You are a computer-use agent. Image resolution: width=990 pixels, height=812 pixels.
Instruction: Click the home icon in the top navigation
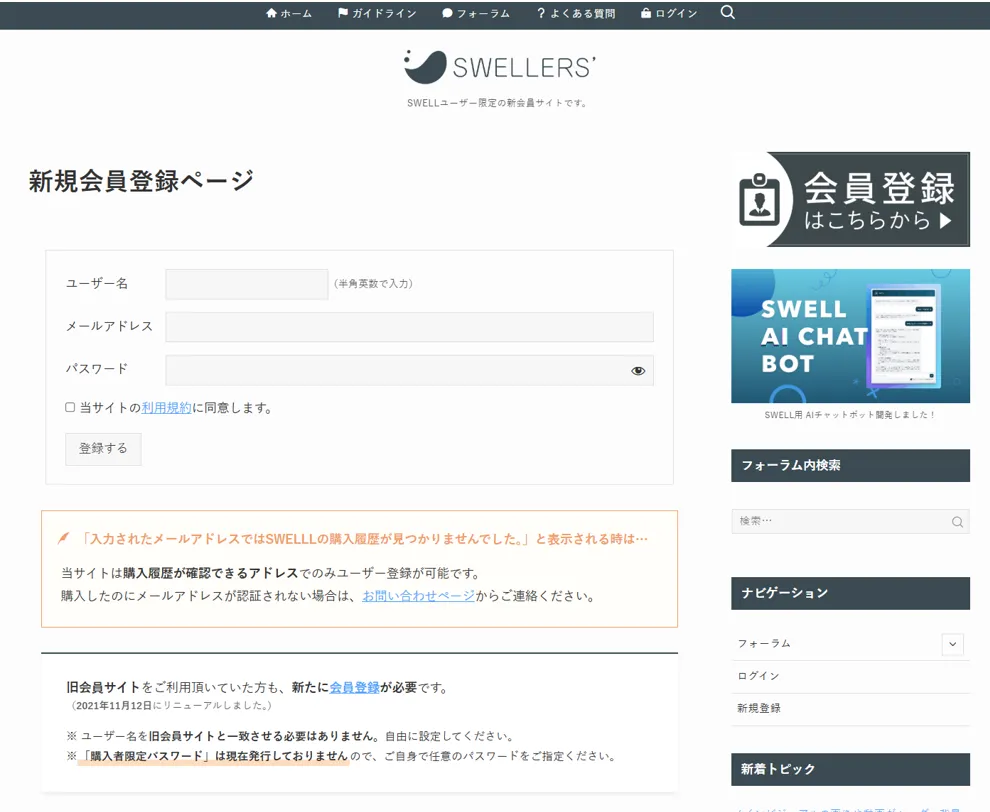pos(271,14)
